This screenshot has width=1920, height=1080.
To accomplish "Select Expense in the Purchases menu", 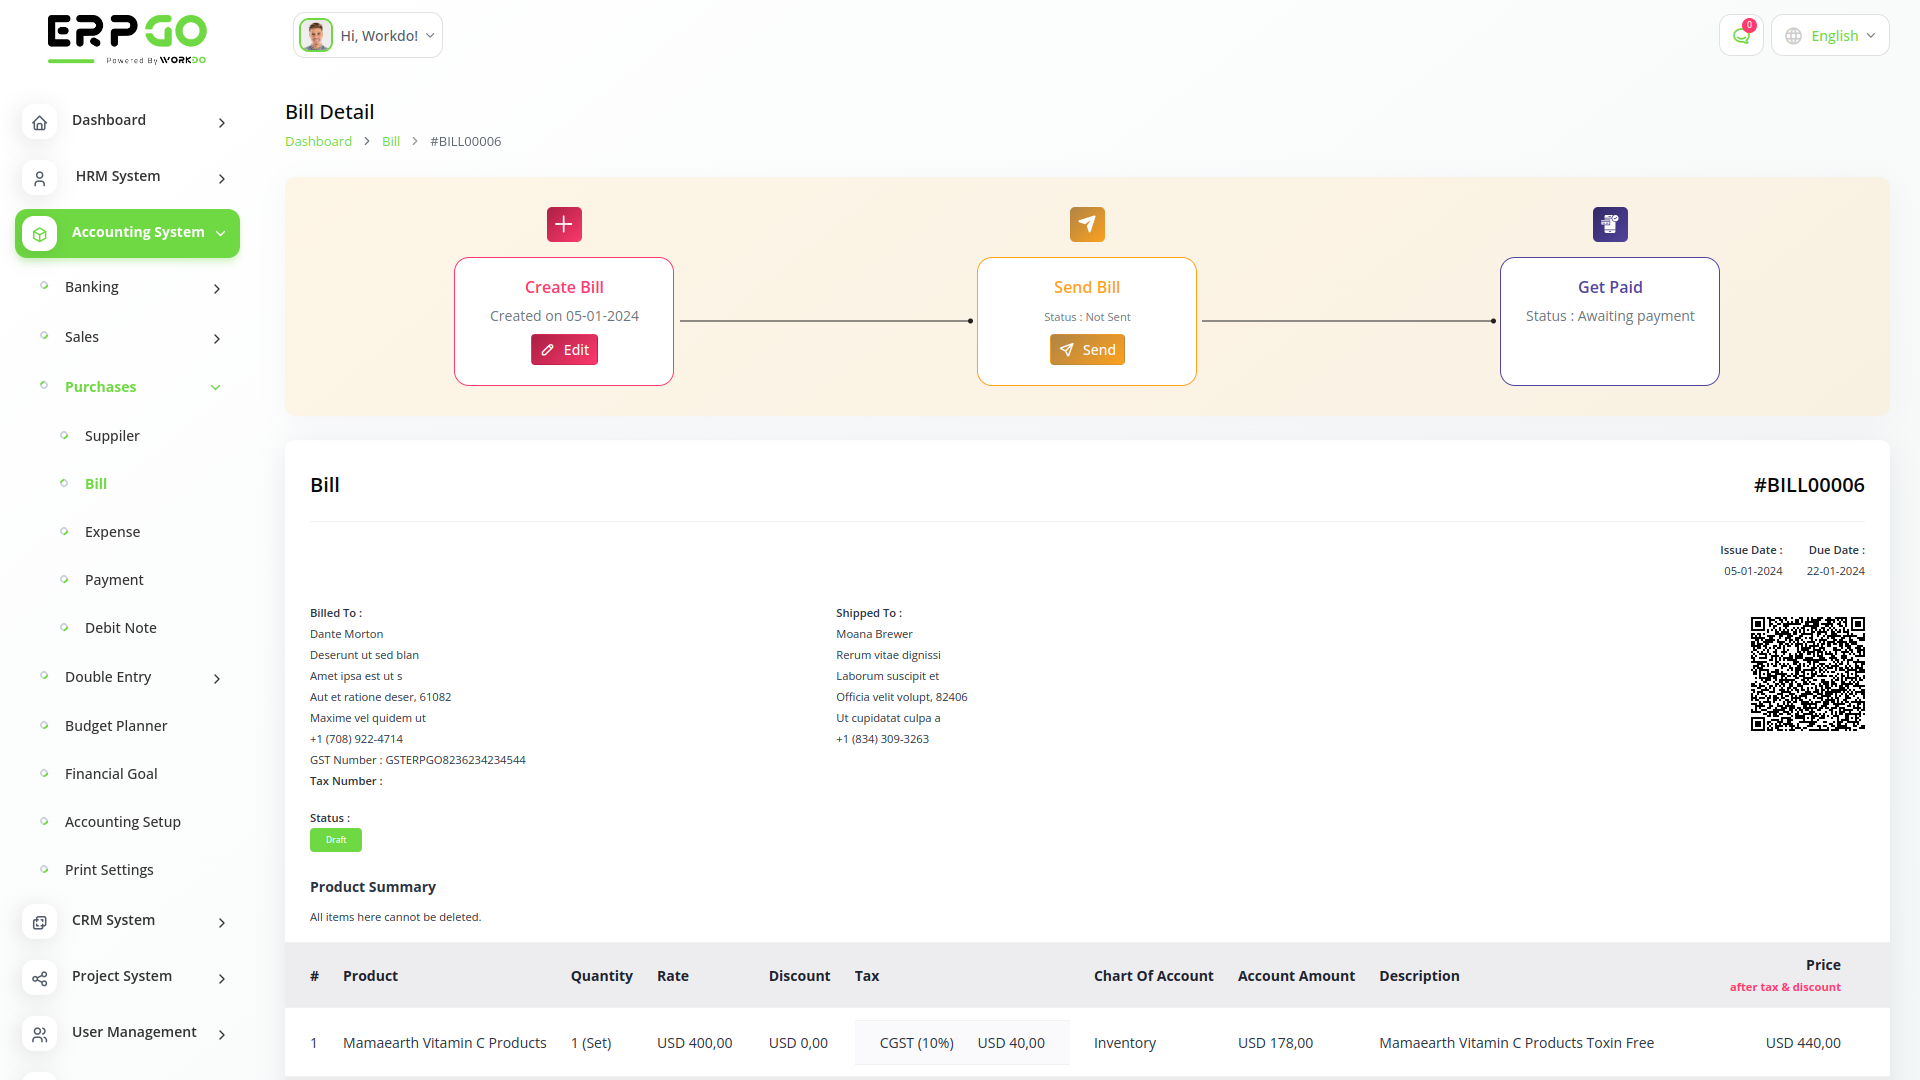I will (x=112, y=532).
